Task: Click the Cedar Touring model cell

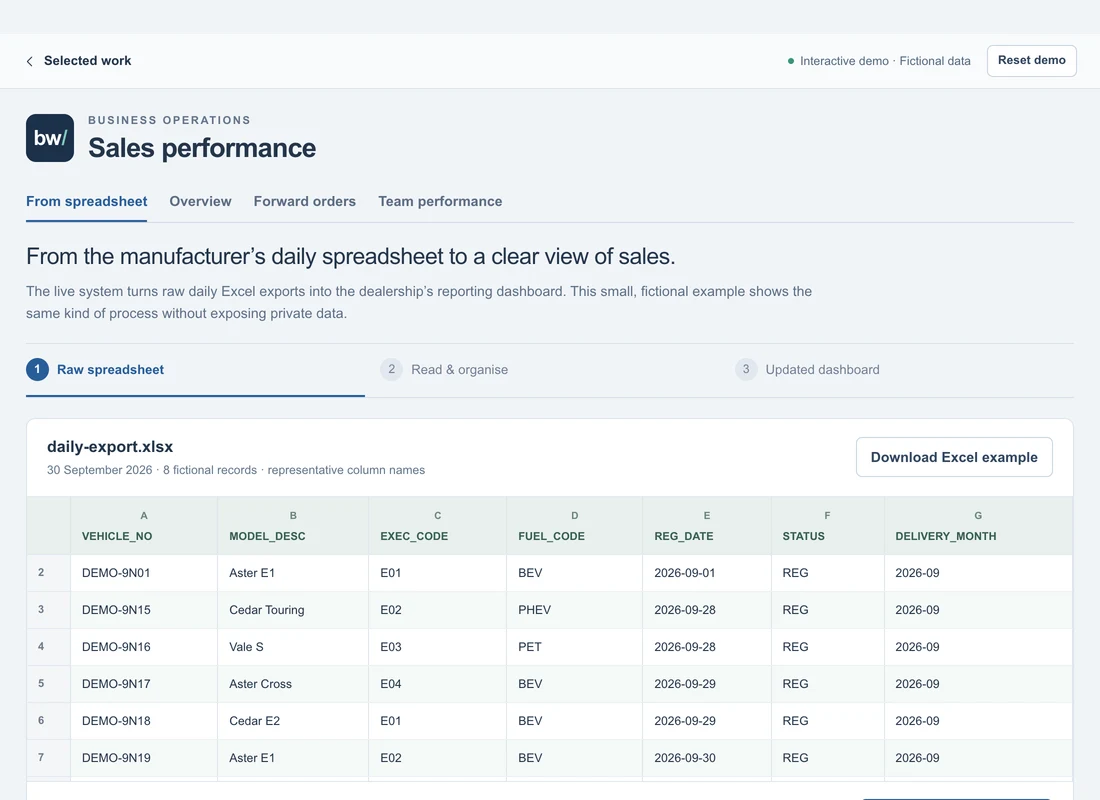Action: click(x=293, y=610)
